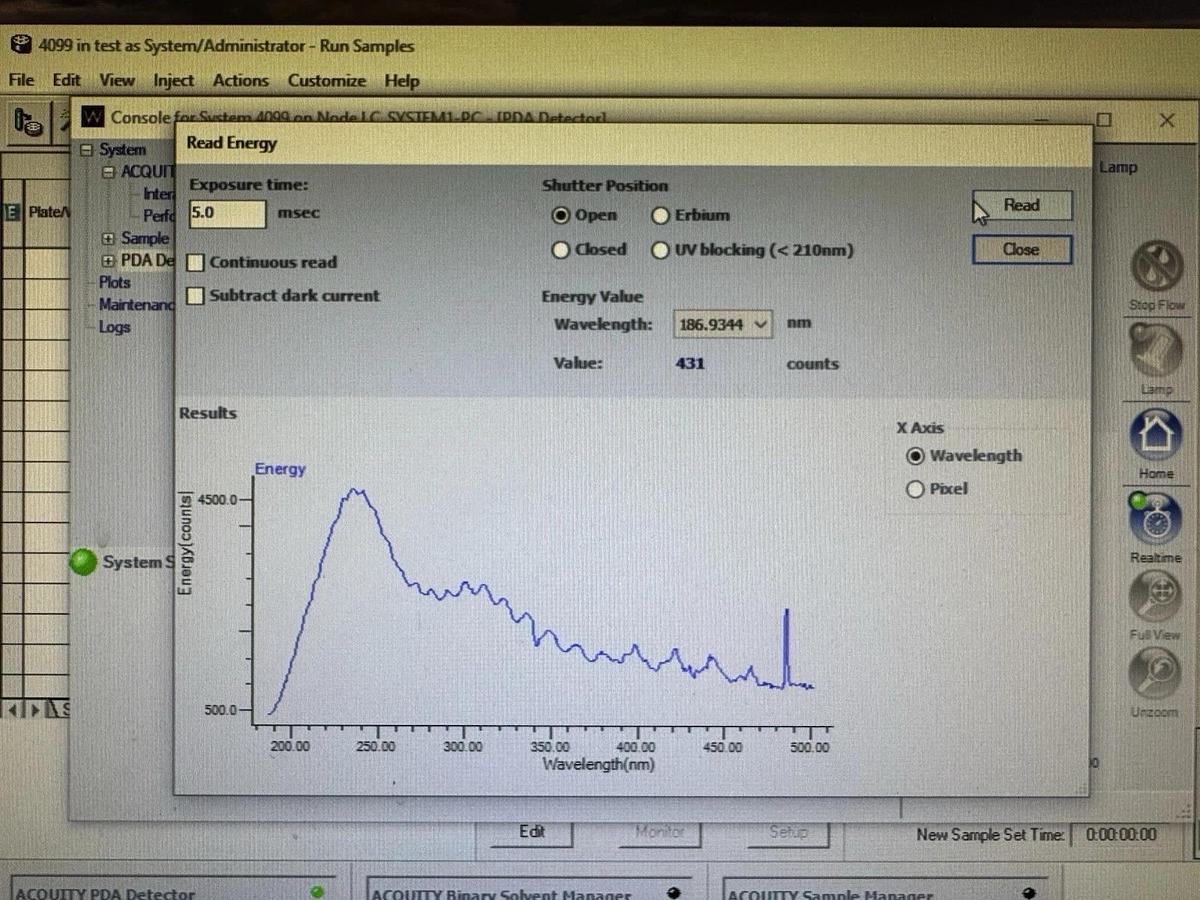Image resolution: width=1200 pixels, height=900 pixels.
Task: Select Maintenance in the console tree
Action: (136, 305)
